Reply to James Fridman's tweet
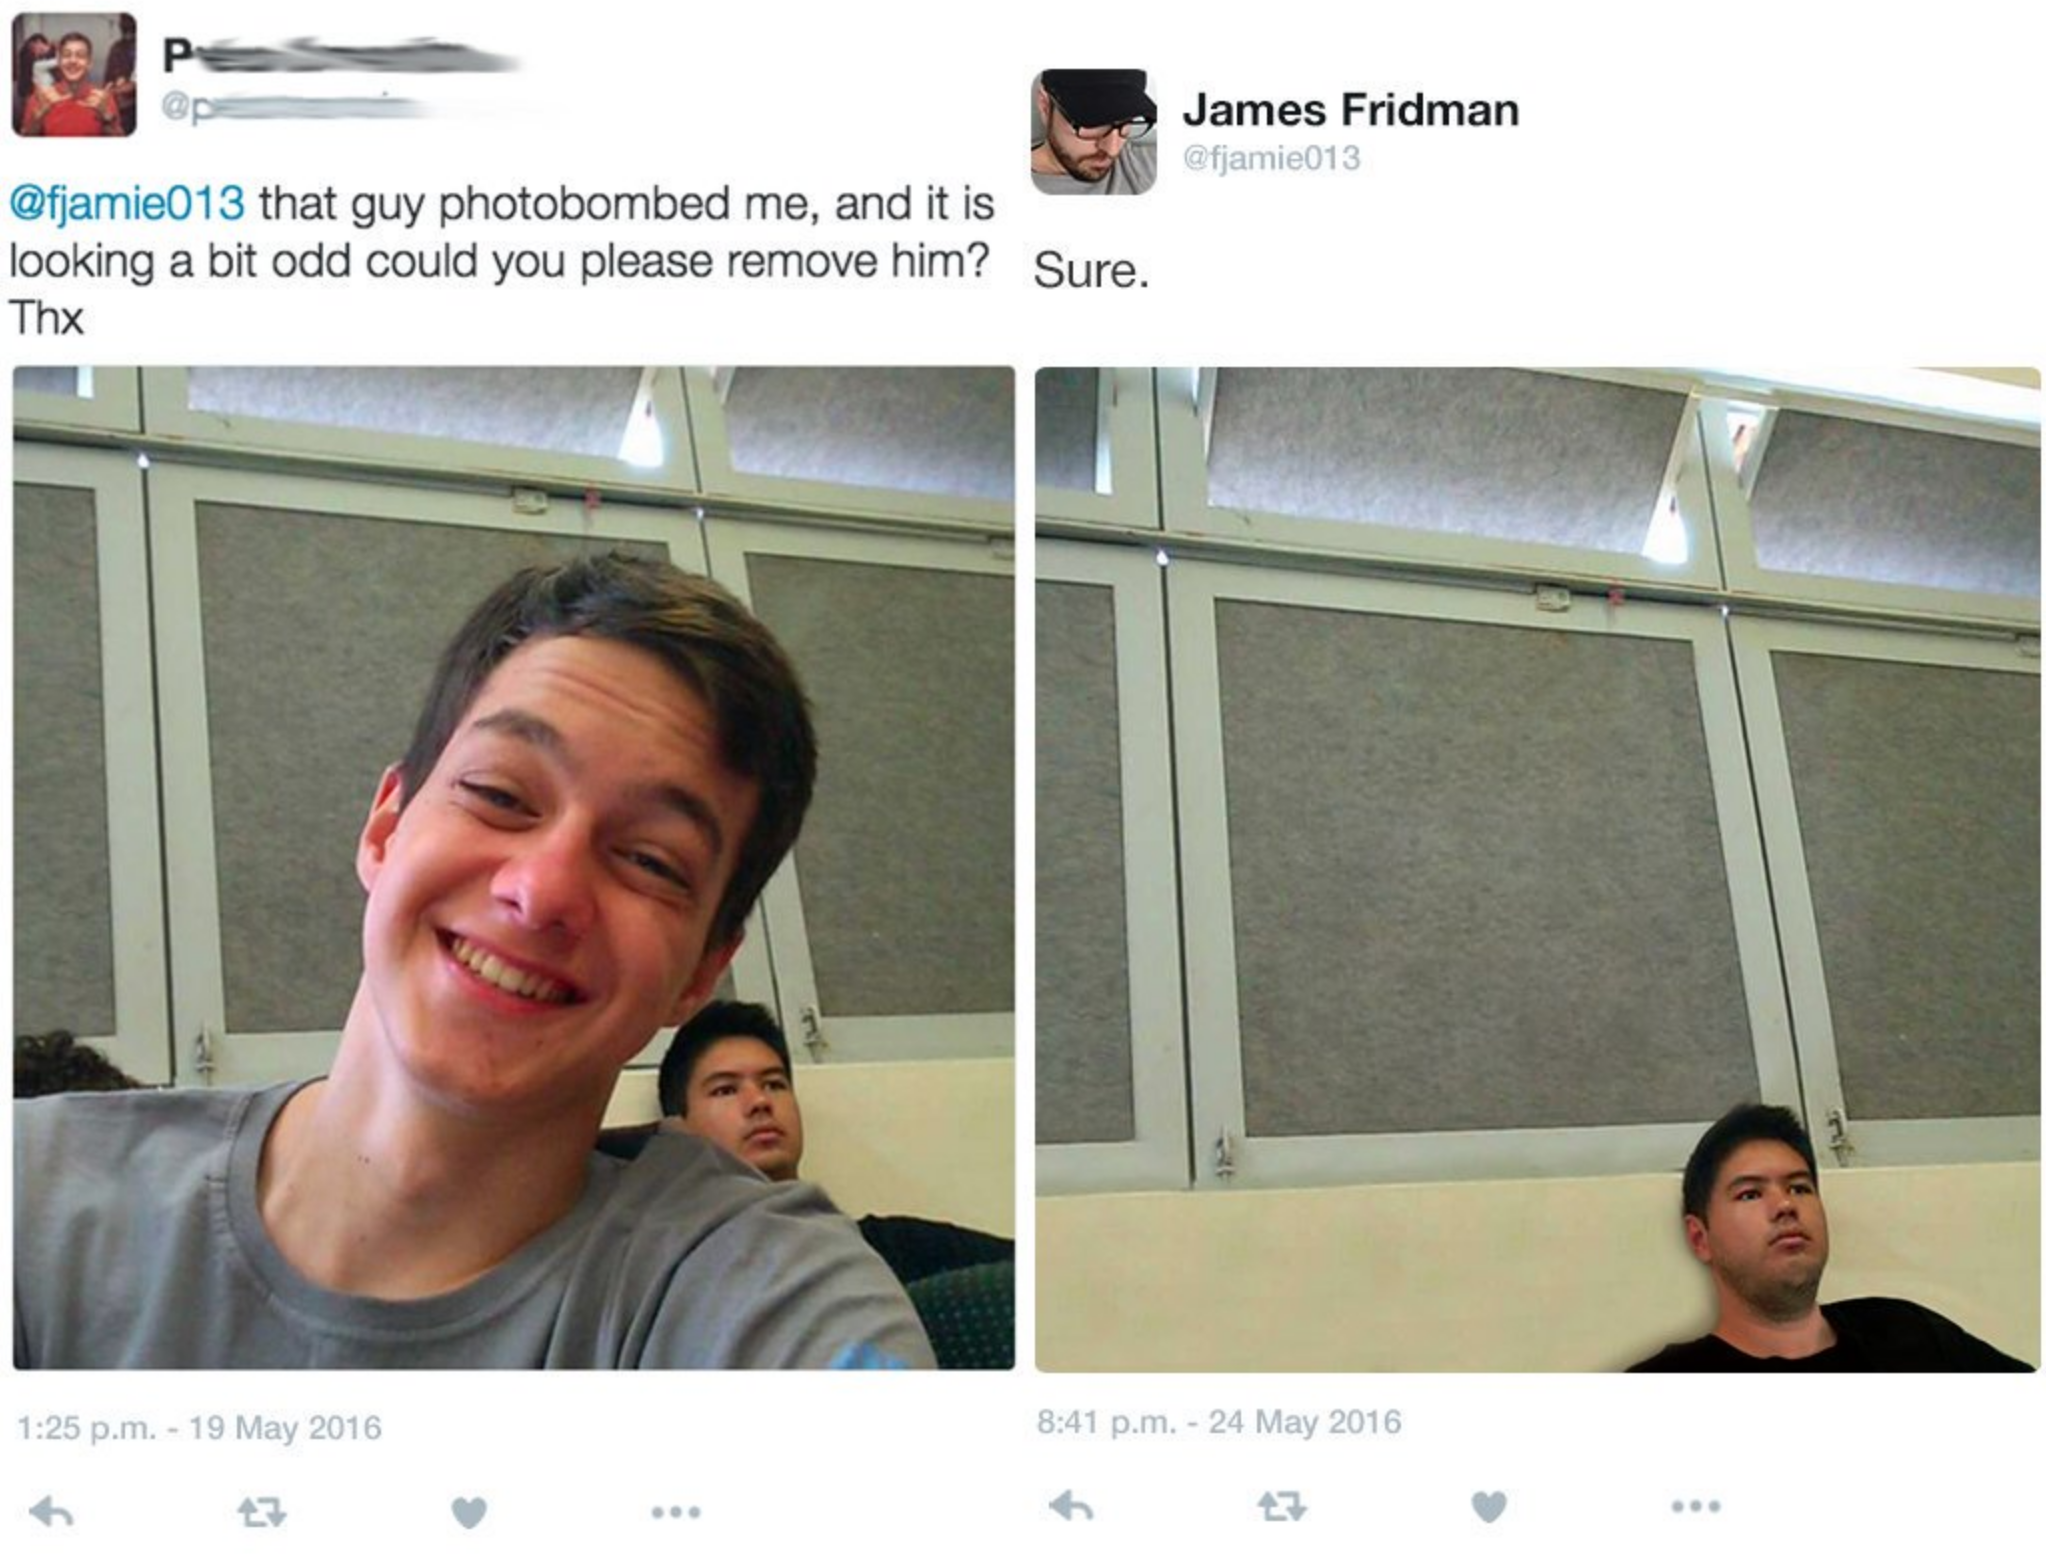 (x=1071, y=1506)
